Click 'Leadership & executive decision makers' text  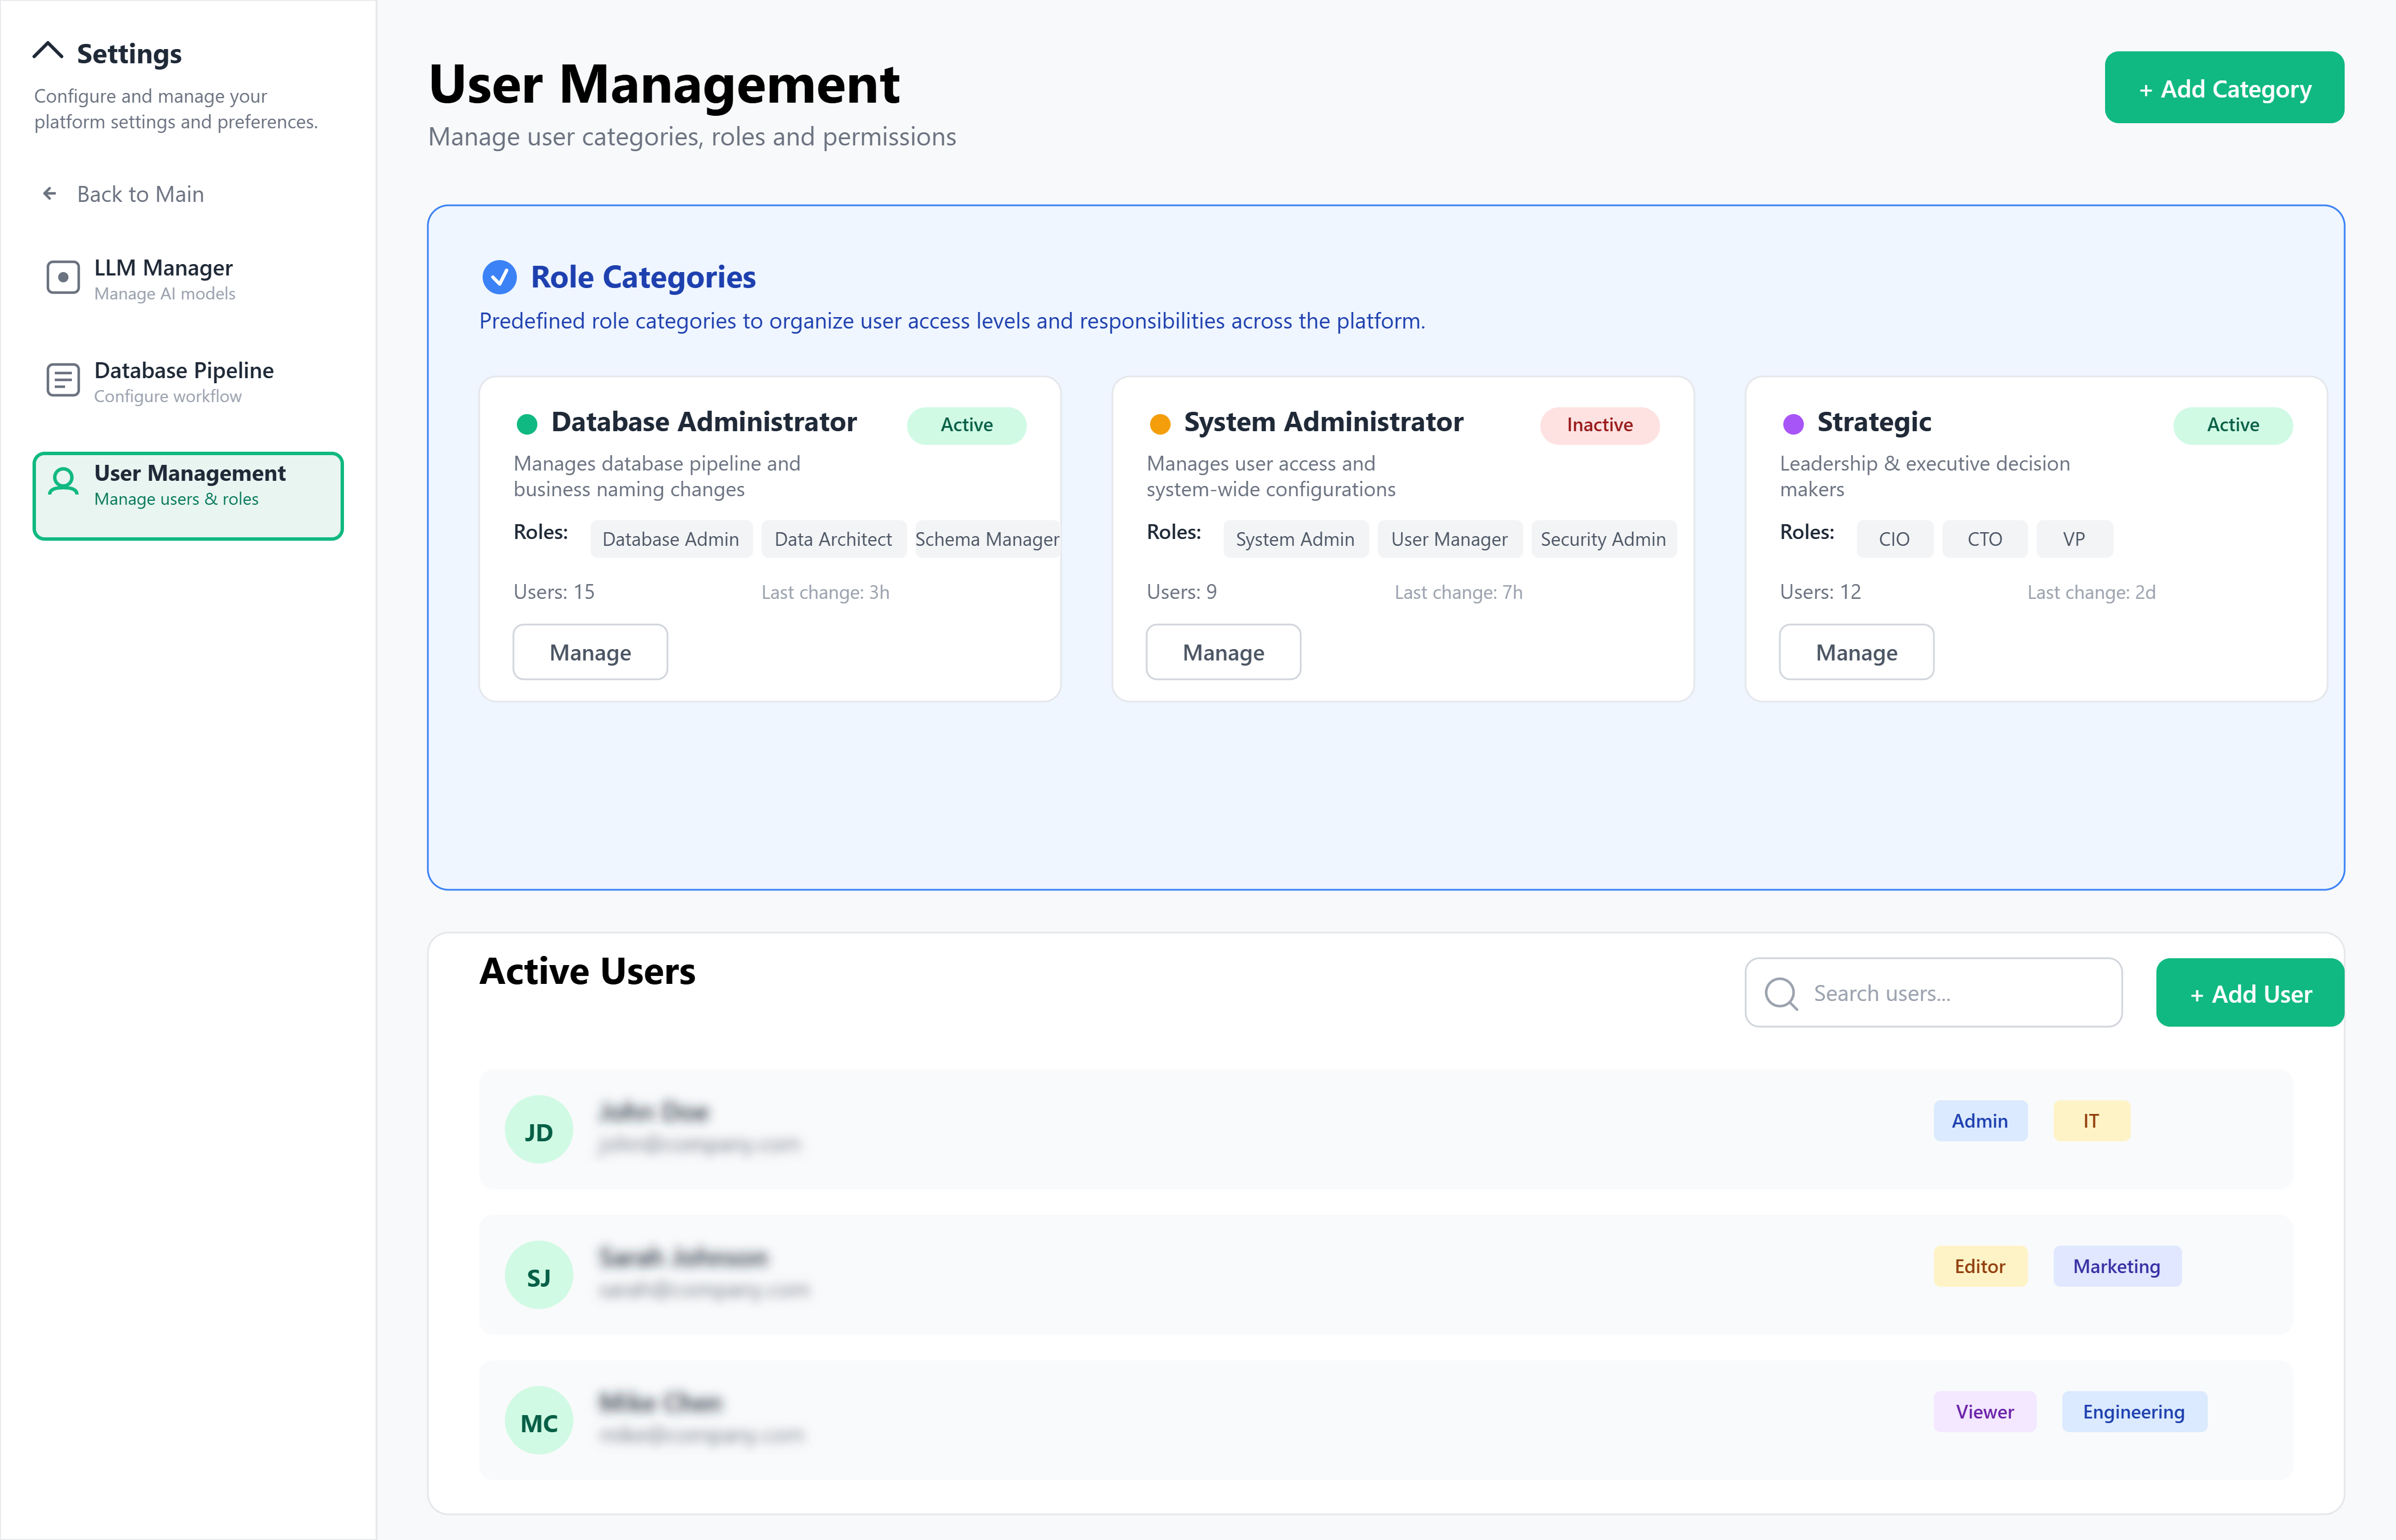click(x=1924, y=477)
